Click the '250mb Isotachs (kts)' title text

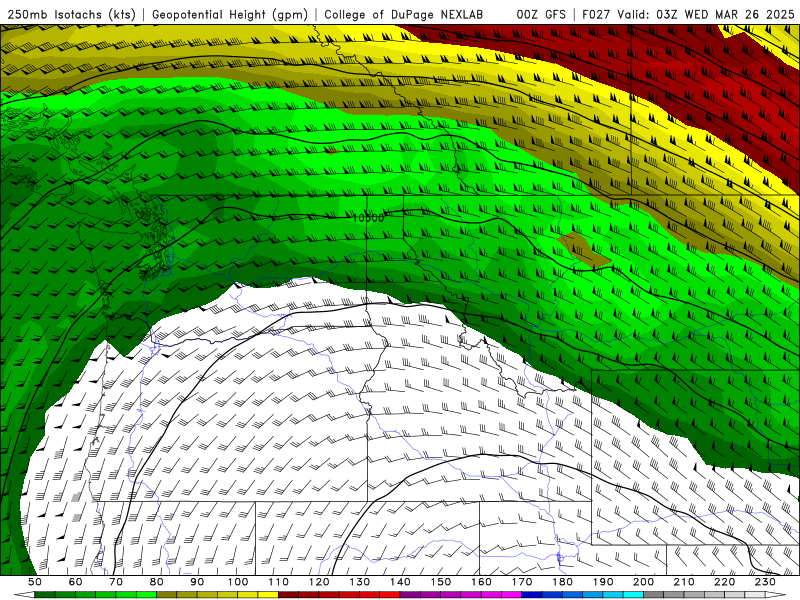tap(72, 15)
